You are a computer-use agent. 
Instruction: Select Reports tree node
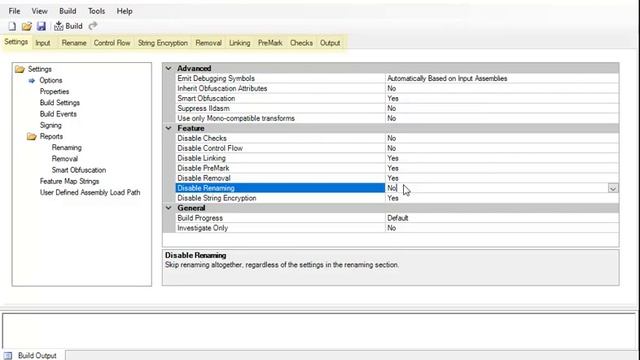tap(51, 136)
